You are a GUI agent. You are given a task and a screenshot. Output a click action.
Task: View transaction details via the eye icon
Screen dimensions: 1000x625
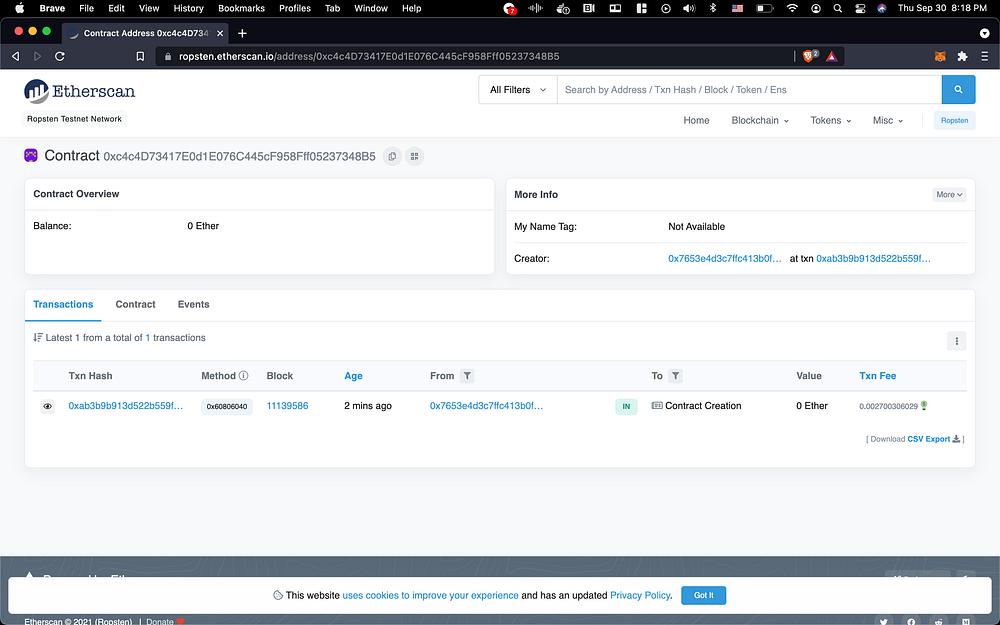[x=48, y=406]
